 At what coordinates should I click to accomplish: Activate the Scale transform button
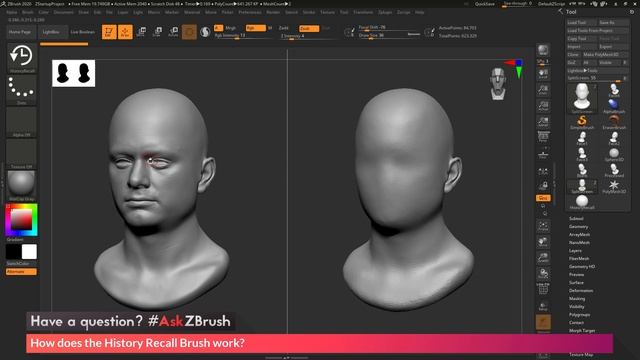pyautogui.click(x=157, y=32)
